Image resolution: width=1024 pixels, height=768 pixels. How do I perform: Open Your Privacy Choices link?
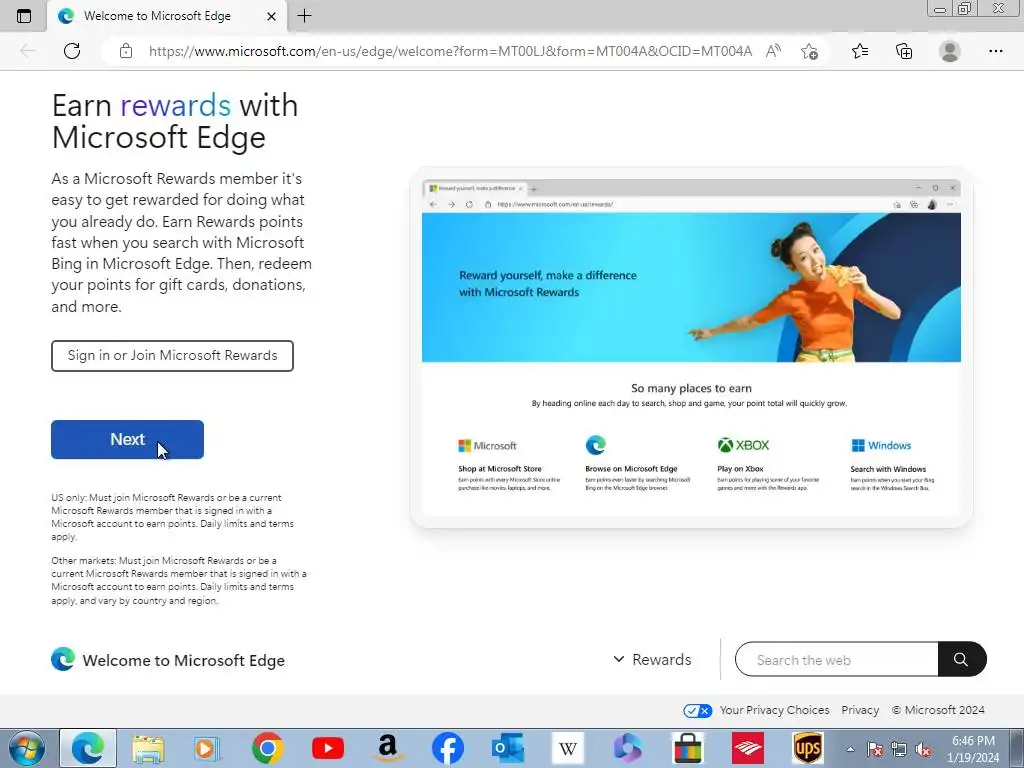[x=775, y=710]
